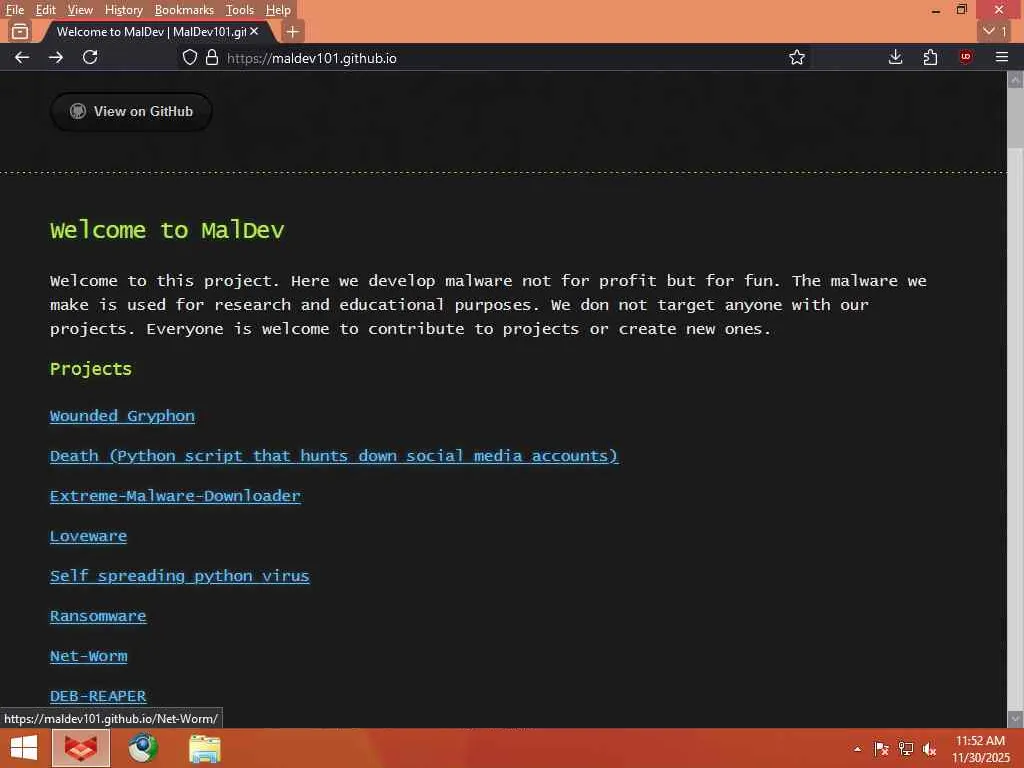1024x768 pixels.
Task: Open the downloads panel icon
Action: click(x=896, y=57)
